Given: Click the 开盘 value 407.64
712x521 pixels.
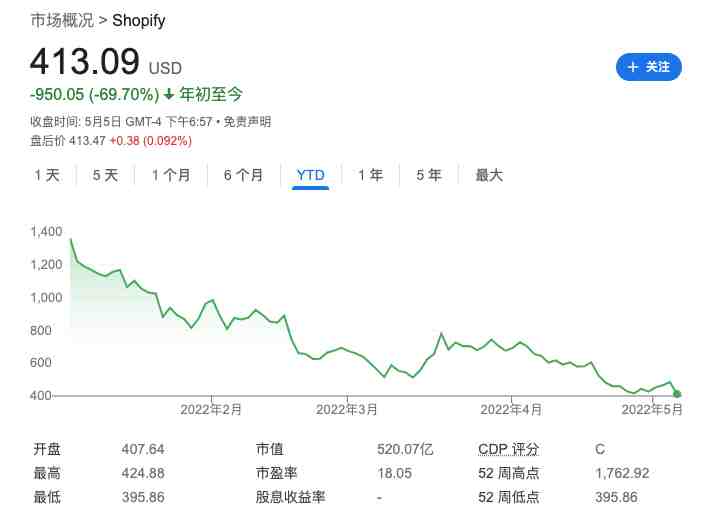Looking at the screenshot, I should pos(143,449).
